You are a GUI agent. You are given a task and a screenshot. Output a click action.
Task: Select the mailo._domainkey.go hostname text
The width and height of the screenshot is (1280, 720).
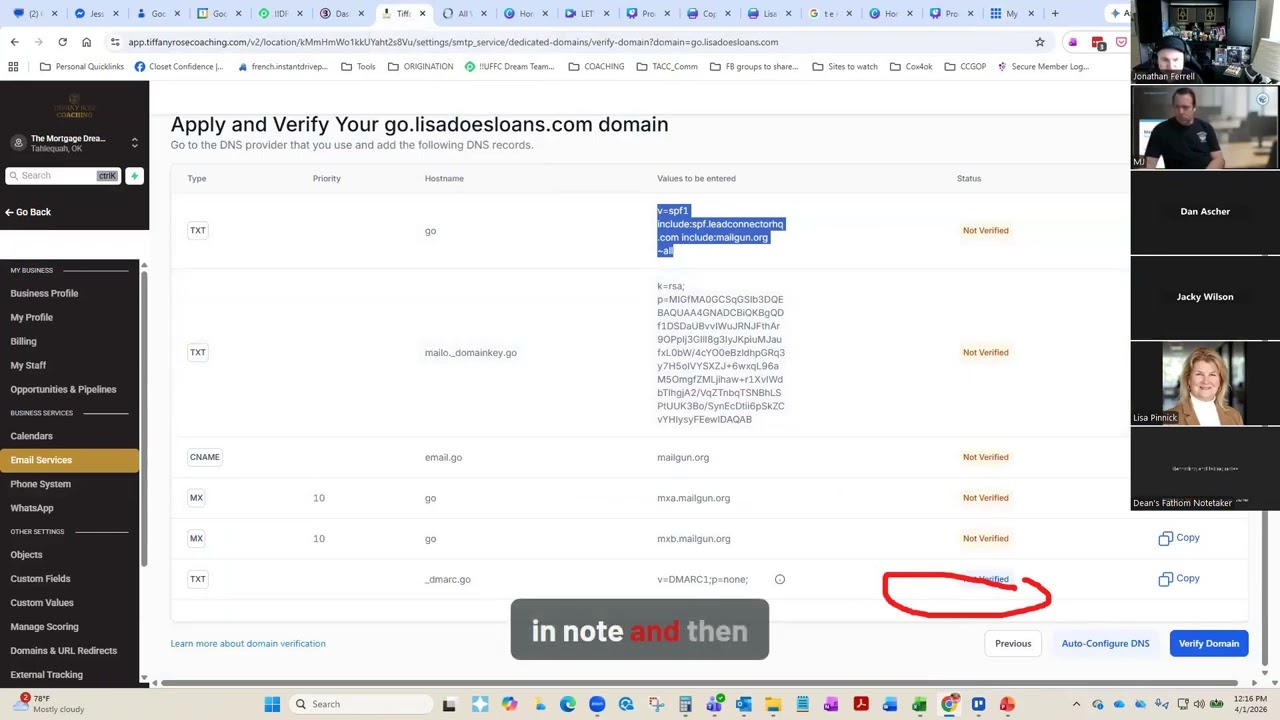tap(470, 353)
